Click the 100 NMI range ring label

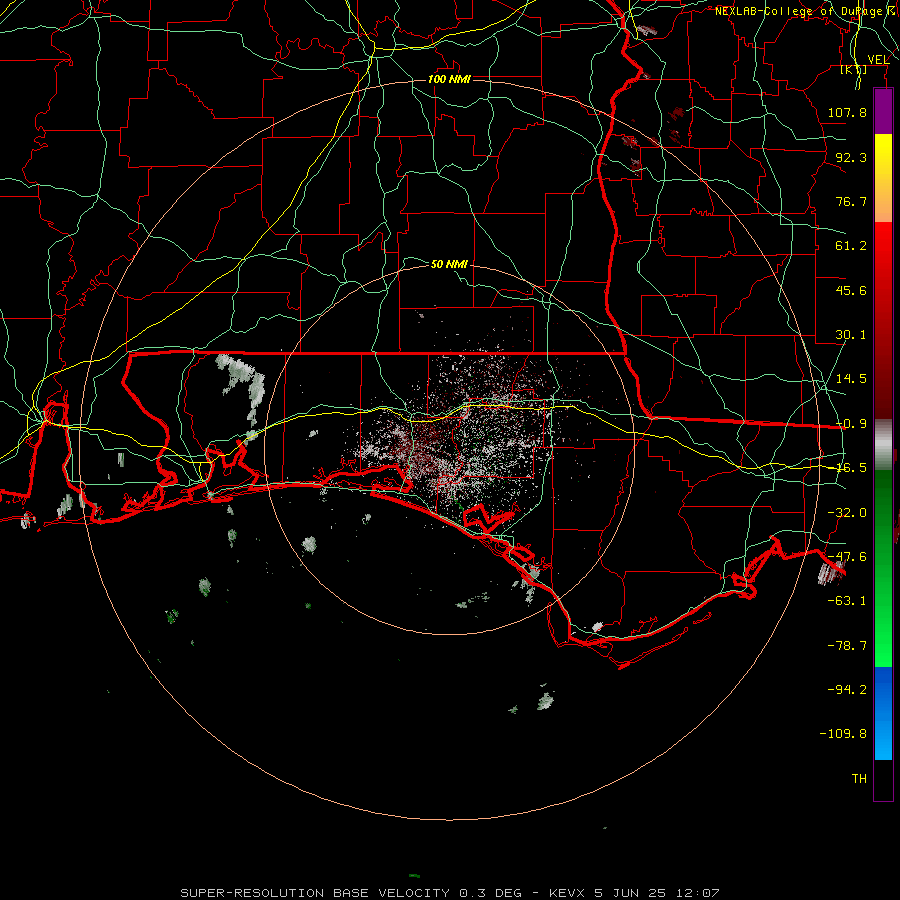click(x=449, y=79)
